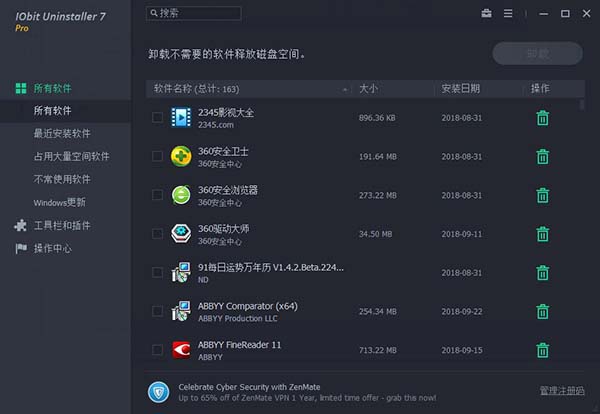Click trash icon for ABBYY FineReader 11
This screenshot has height=414, width=600.
pos(543,350)
